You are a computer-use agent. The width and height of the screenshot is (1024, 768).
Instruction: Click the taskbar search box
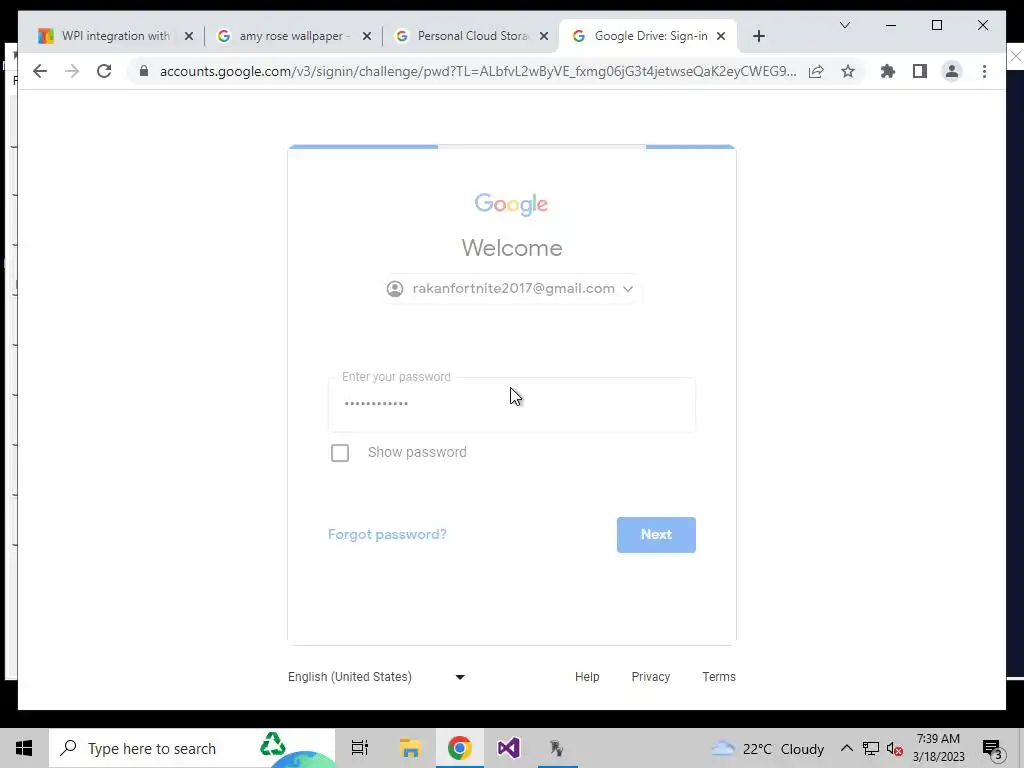point(191,748)
